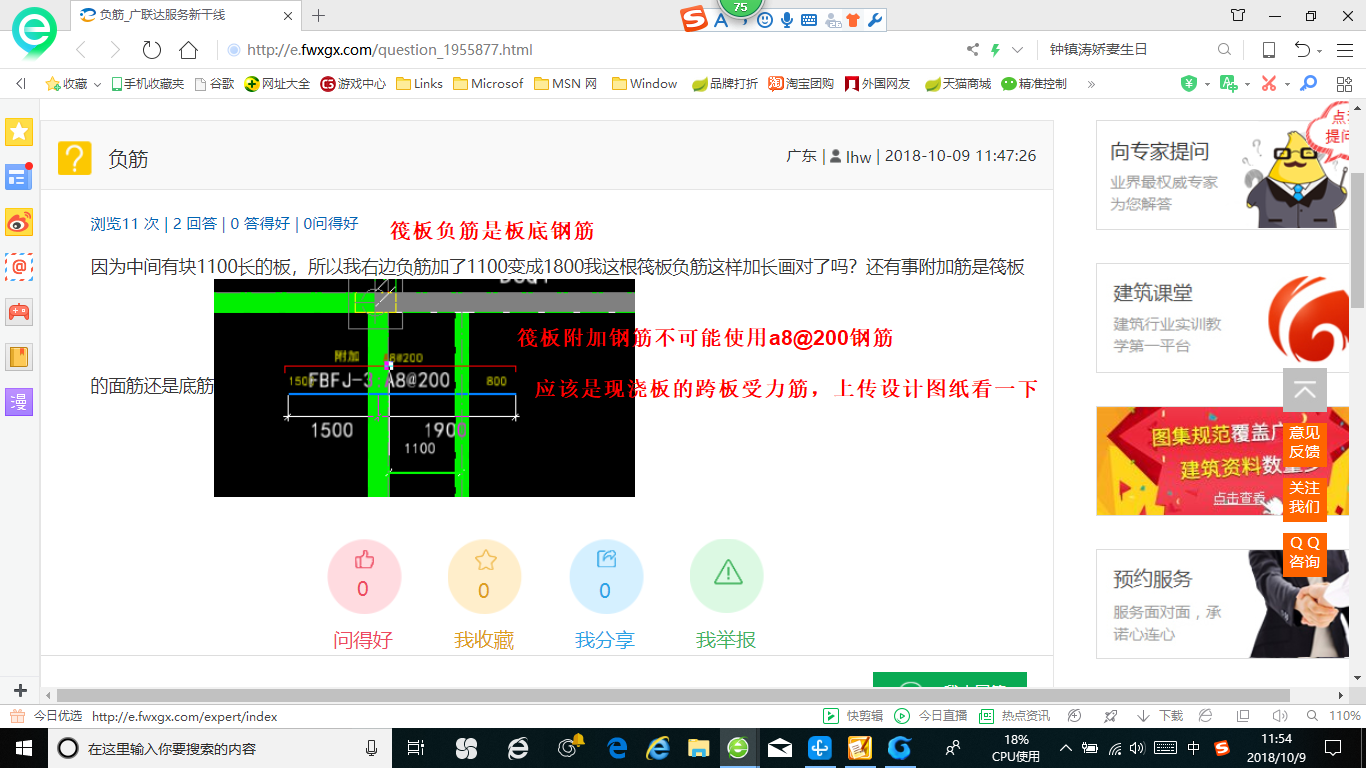Add sidebar app with plus icon
This screenshot has height=768, width=1366.
(x=20, y=690)
